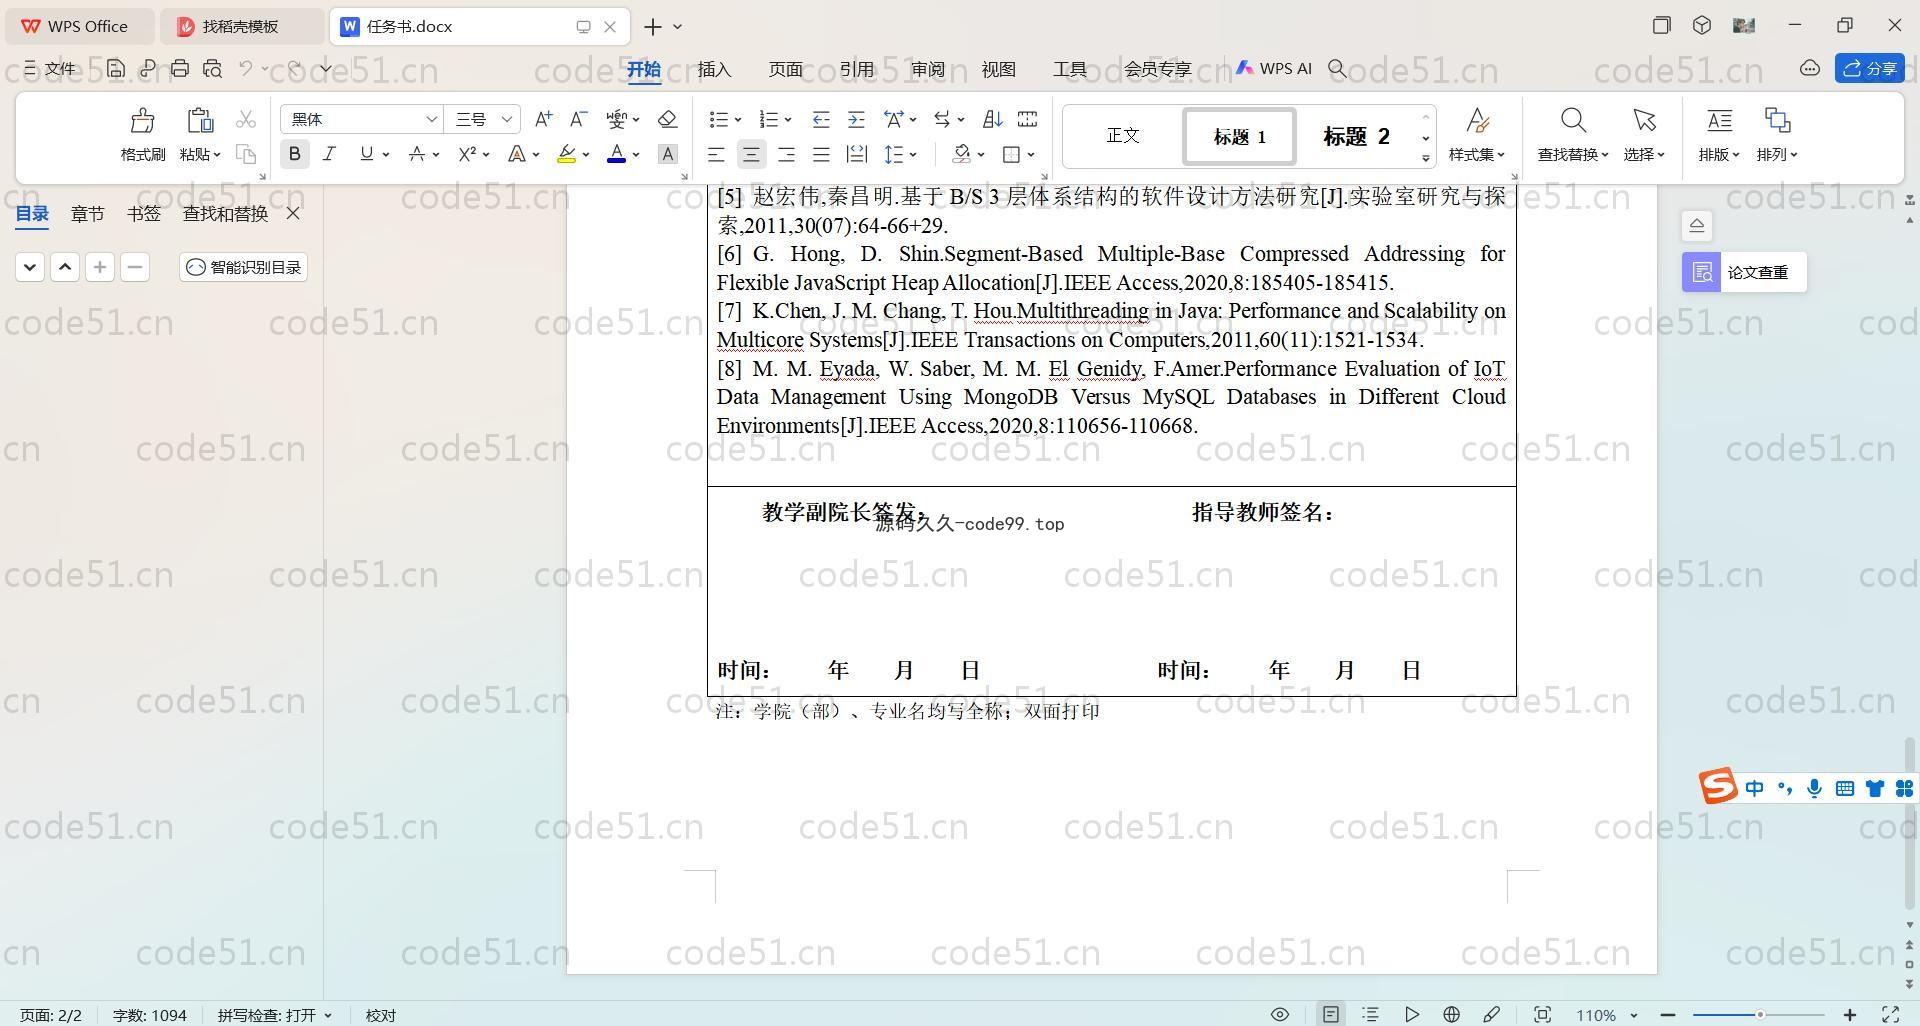
Task: Click the eye protection mode icon in status bar
Action: [x=1279, y=1014]
